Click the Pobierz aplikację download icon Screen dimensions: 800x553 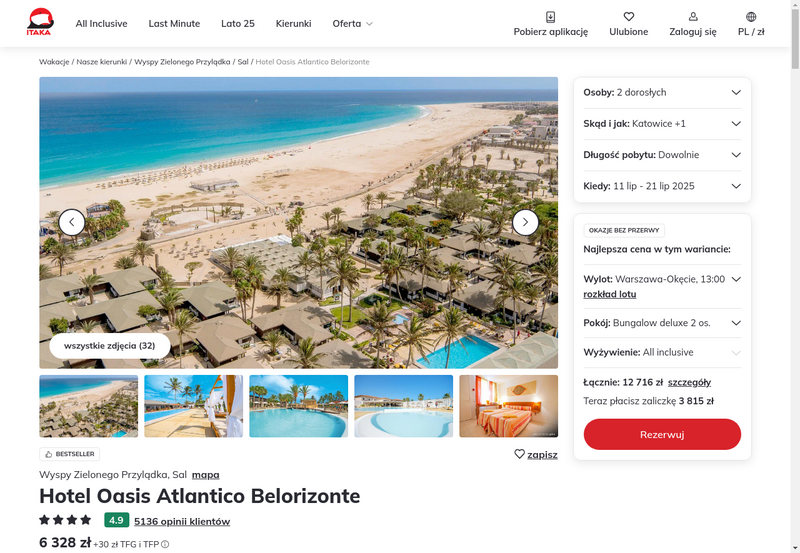(551, 17)
